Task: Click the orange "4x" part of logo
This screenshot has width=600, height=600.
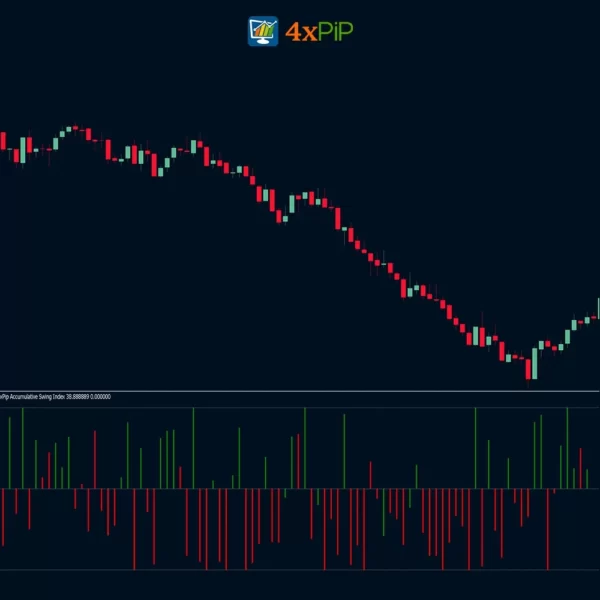Action: (299, 31)
